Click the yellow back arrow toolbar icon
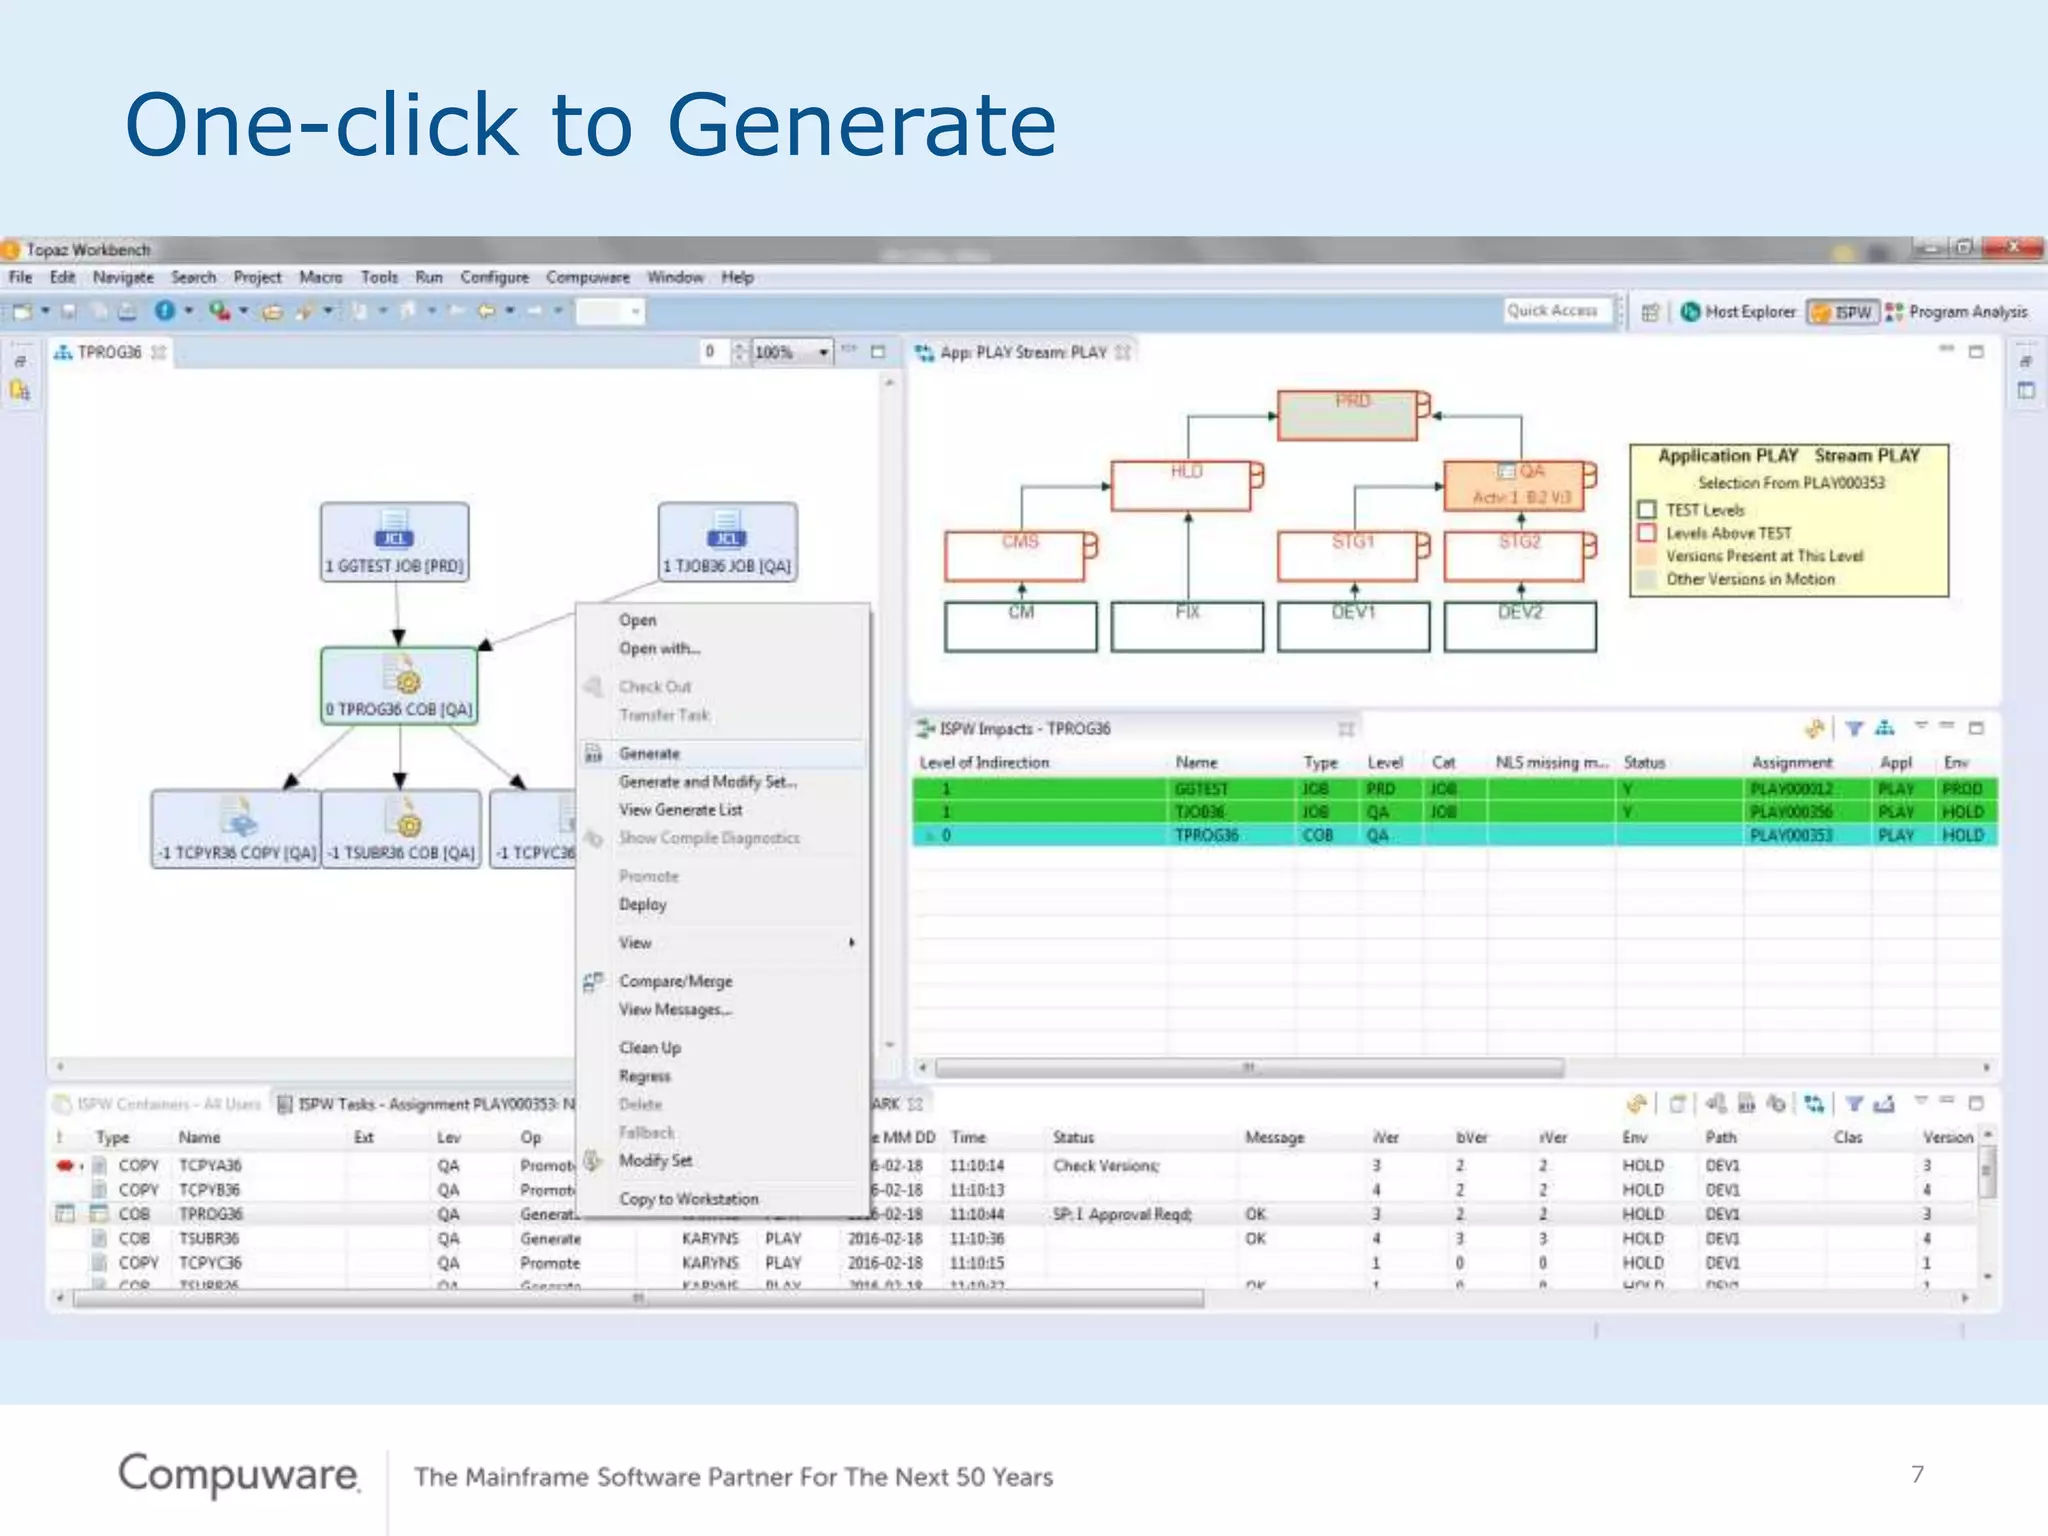The height and width of the screenshot is (1536, 2048). point(487,311)
